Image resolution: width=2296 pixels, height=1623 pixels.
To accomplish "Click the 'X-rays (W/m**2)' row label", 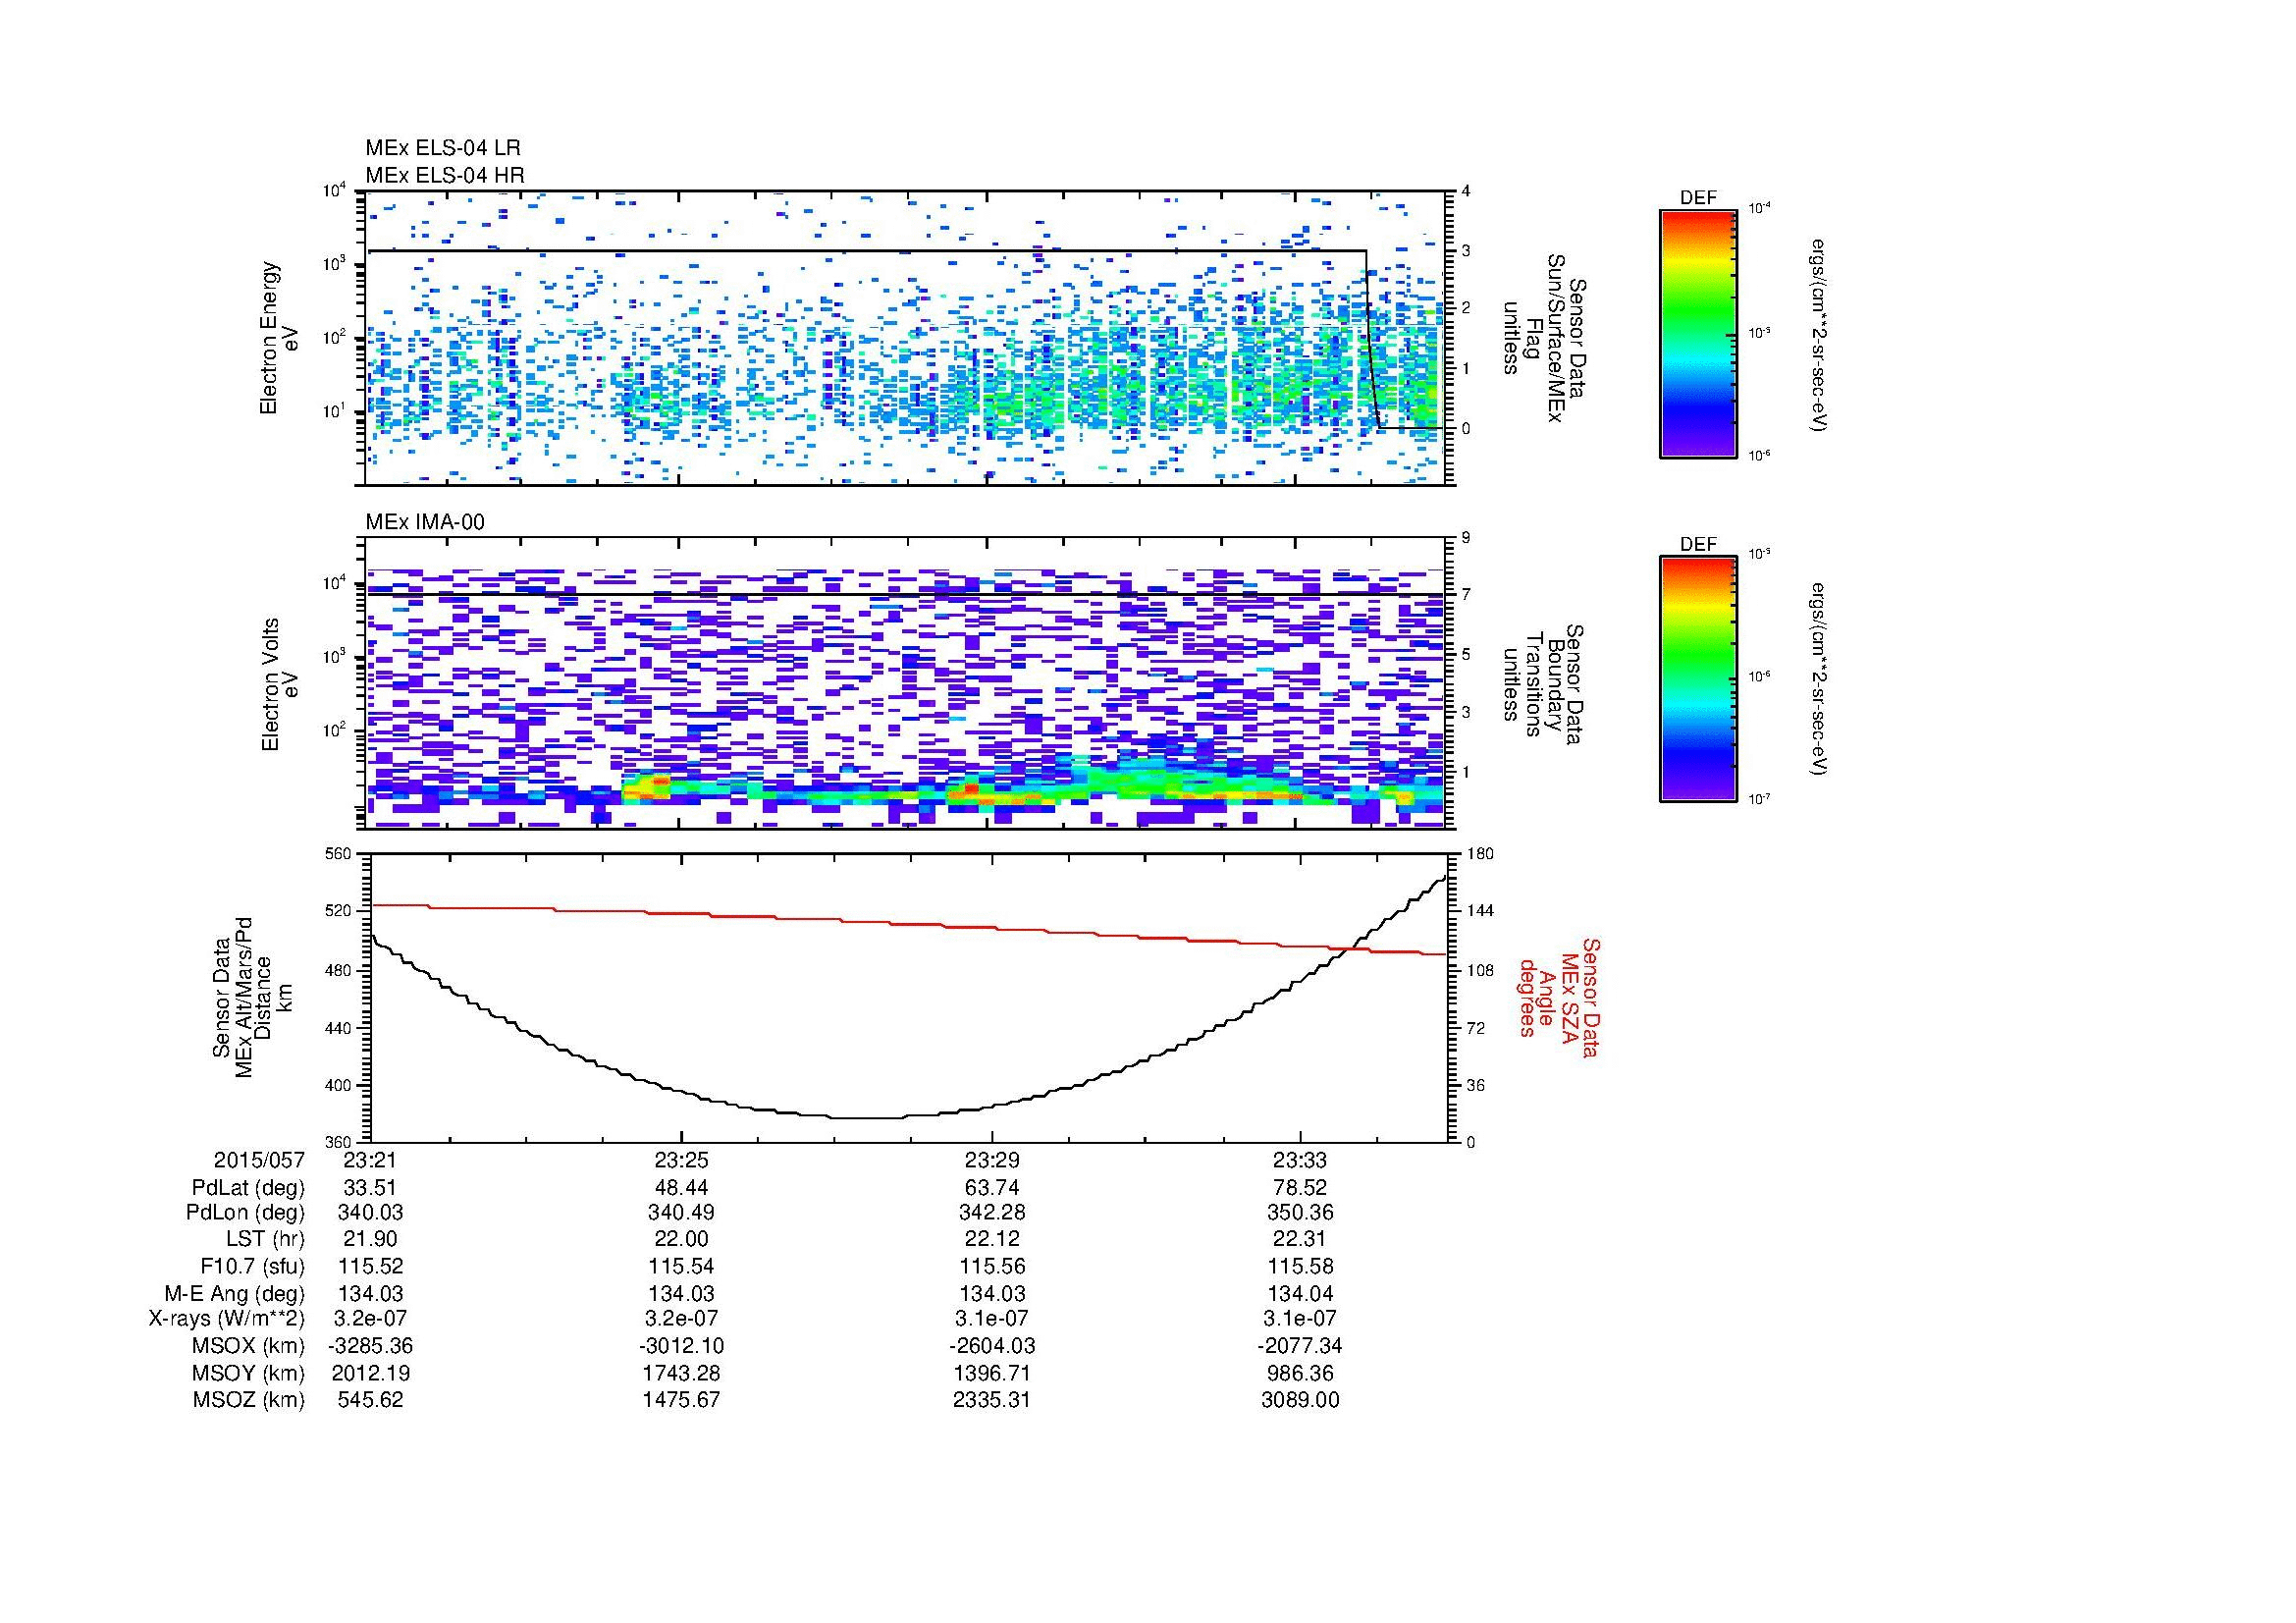I will coord(226,1319).
